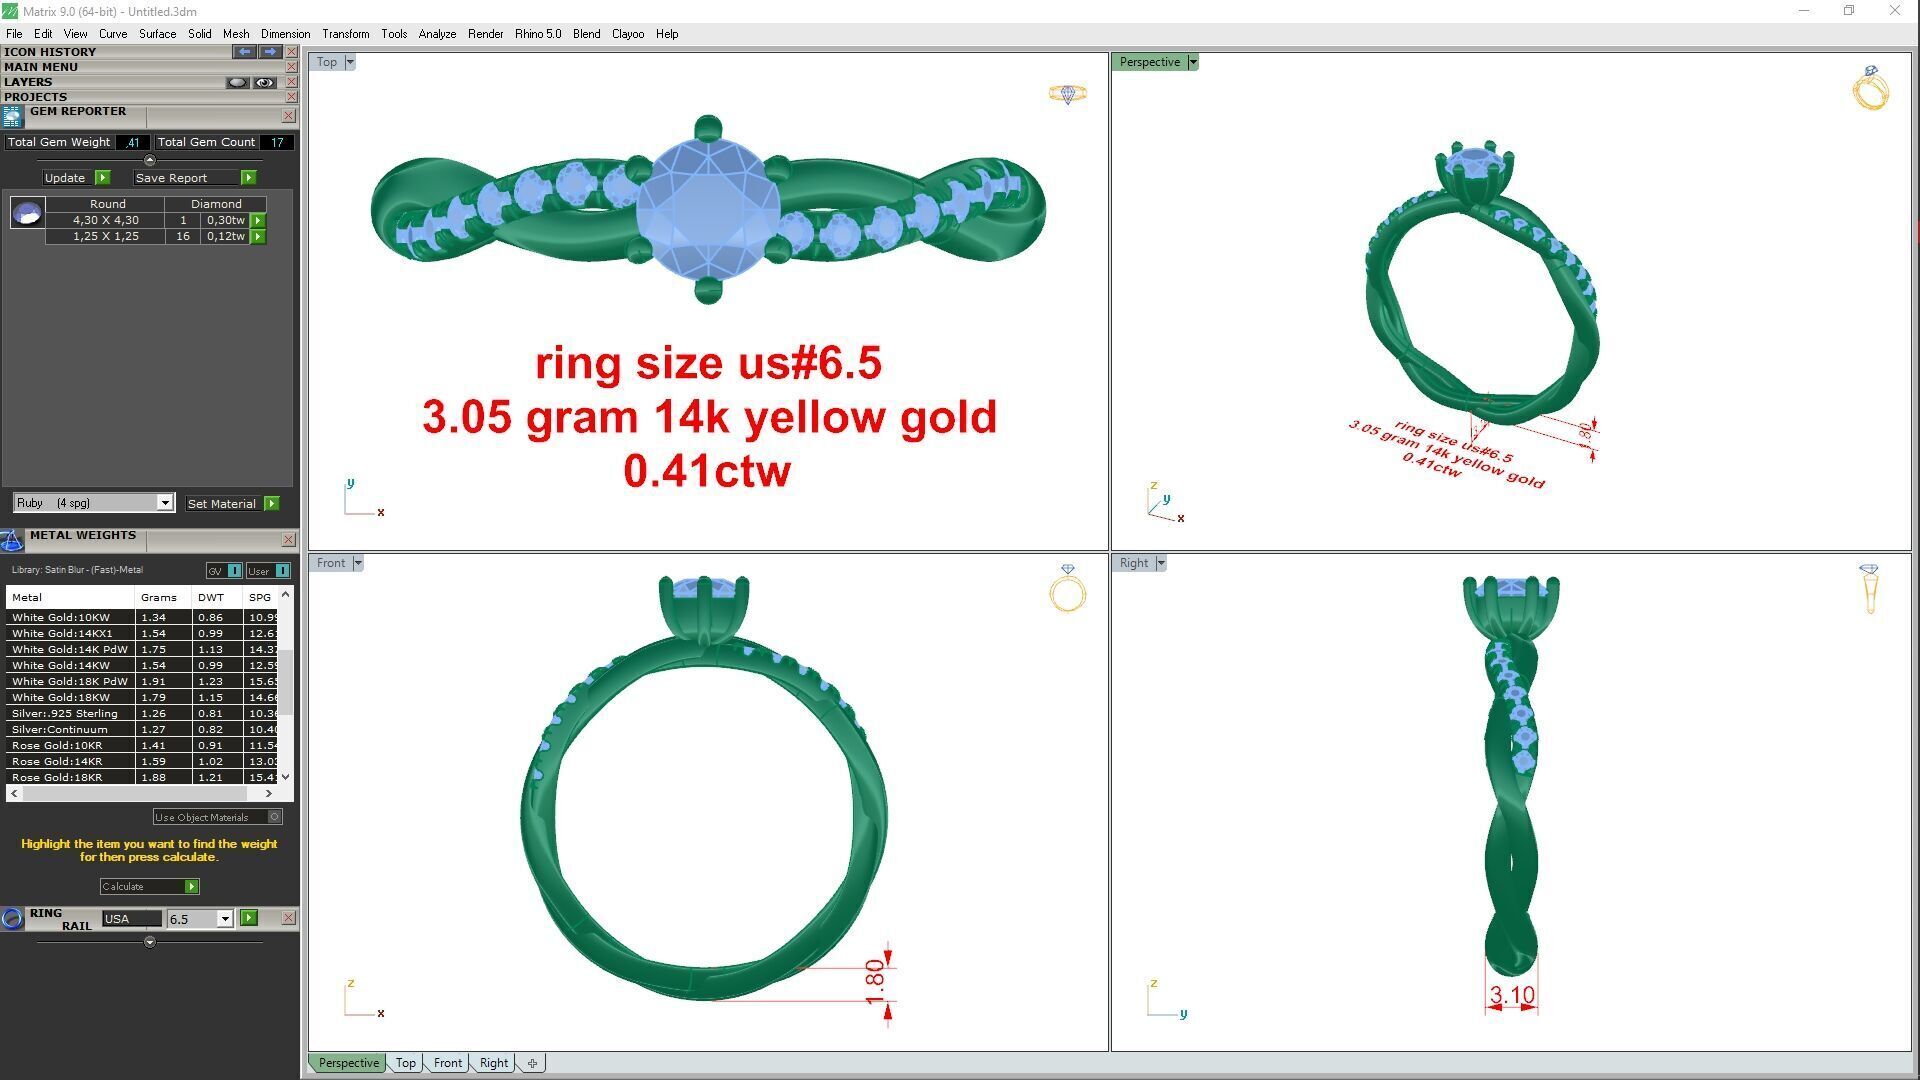Open the Clayoo menu
Viewport: 1920px width, 1080px height.
tap(628, 34)
